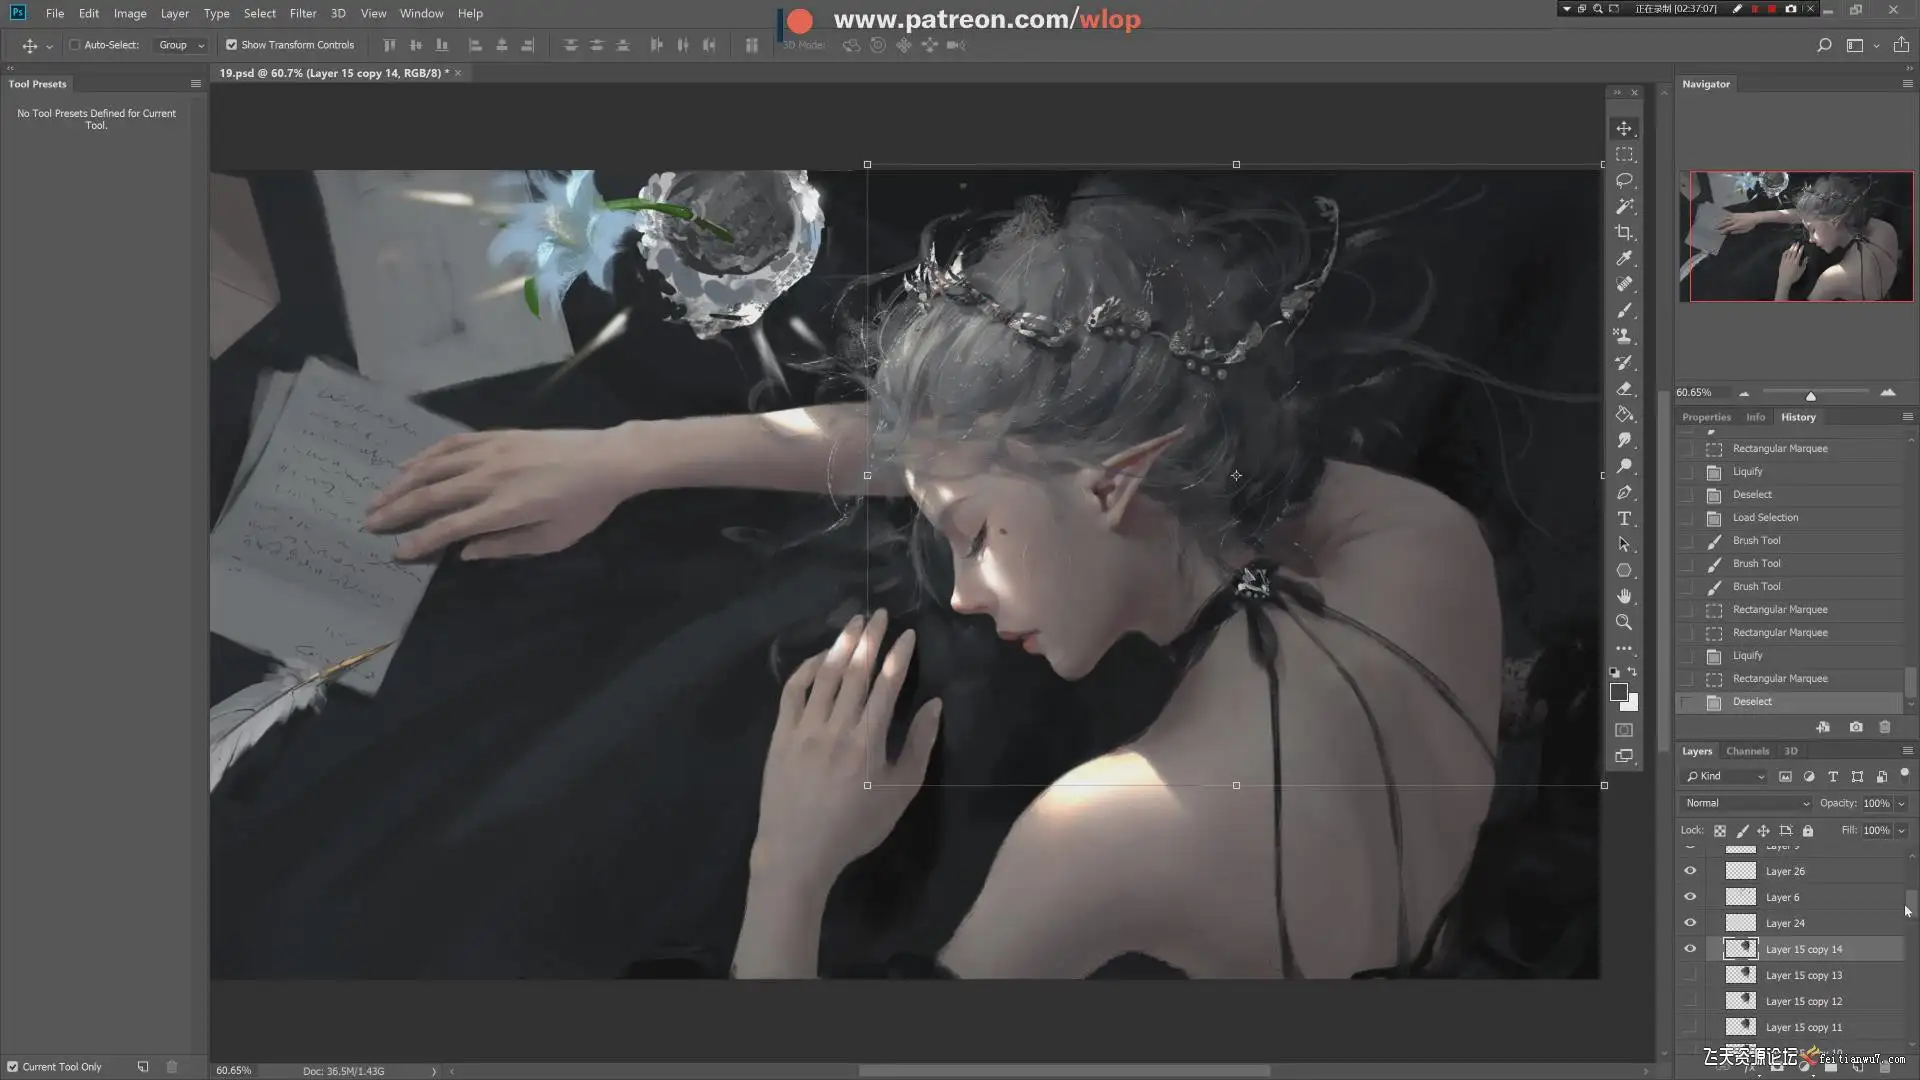This screenshot has width=1920, height=1080.
Task: Click the foreground color swatch
Action: click(1618, 692)
